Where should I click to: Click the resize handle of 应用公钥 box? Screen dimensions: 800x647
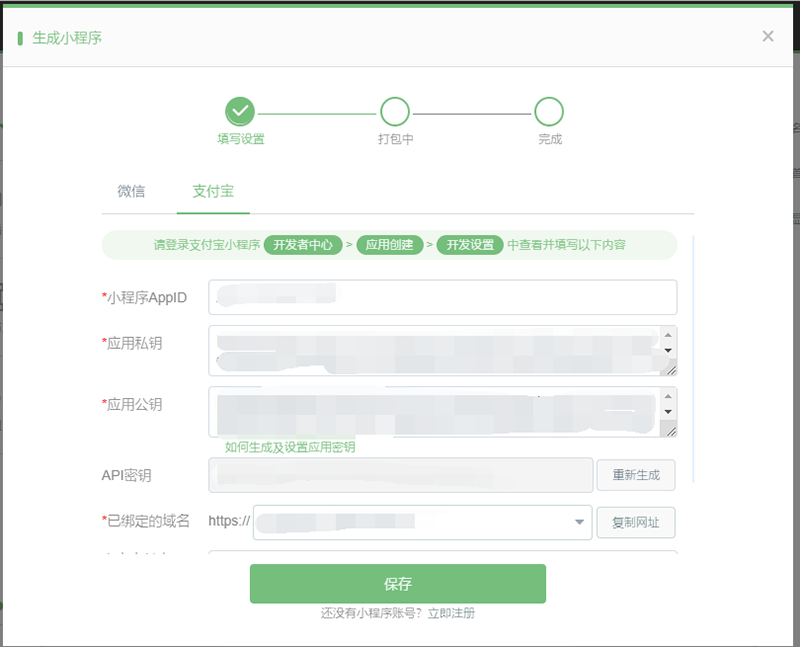coord(670,430)
